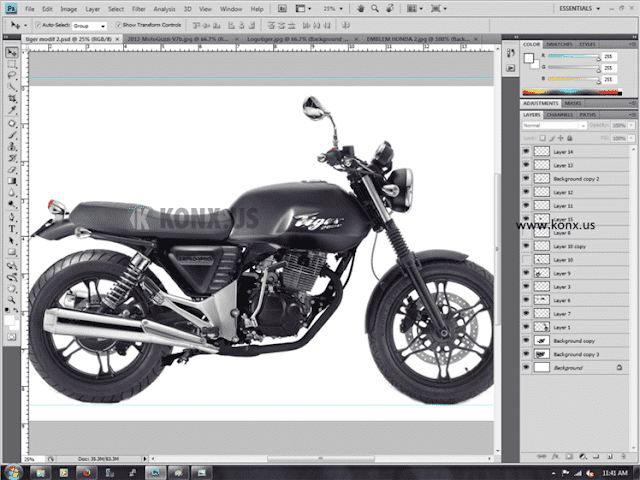
Task: Select the Layer 9 layer row
Action: (x=575, y=273)
